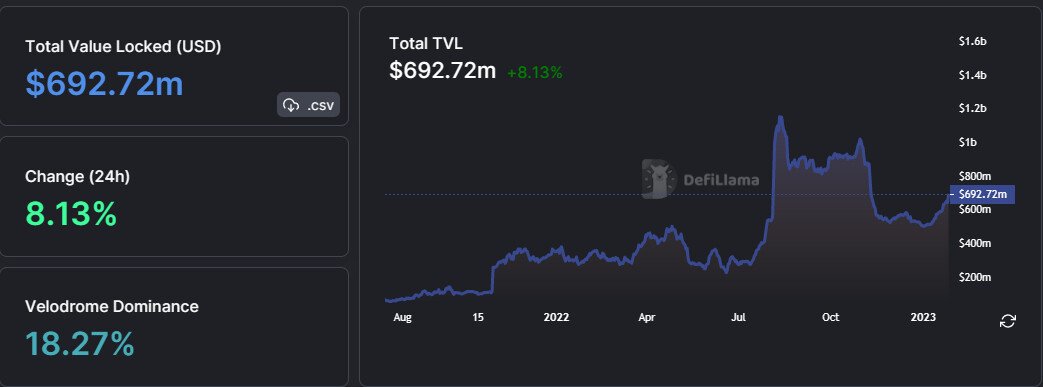Click the $1b y-axis label

point(967,142)
